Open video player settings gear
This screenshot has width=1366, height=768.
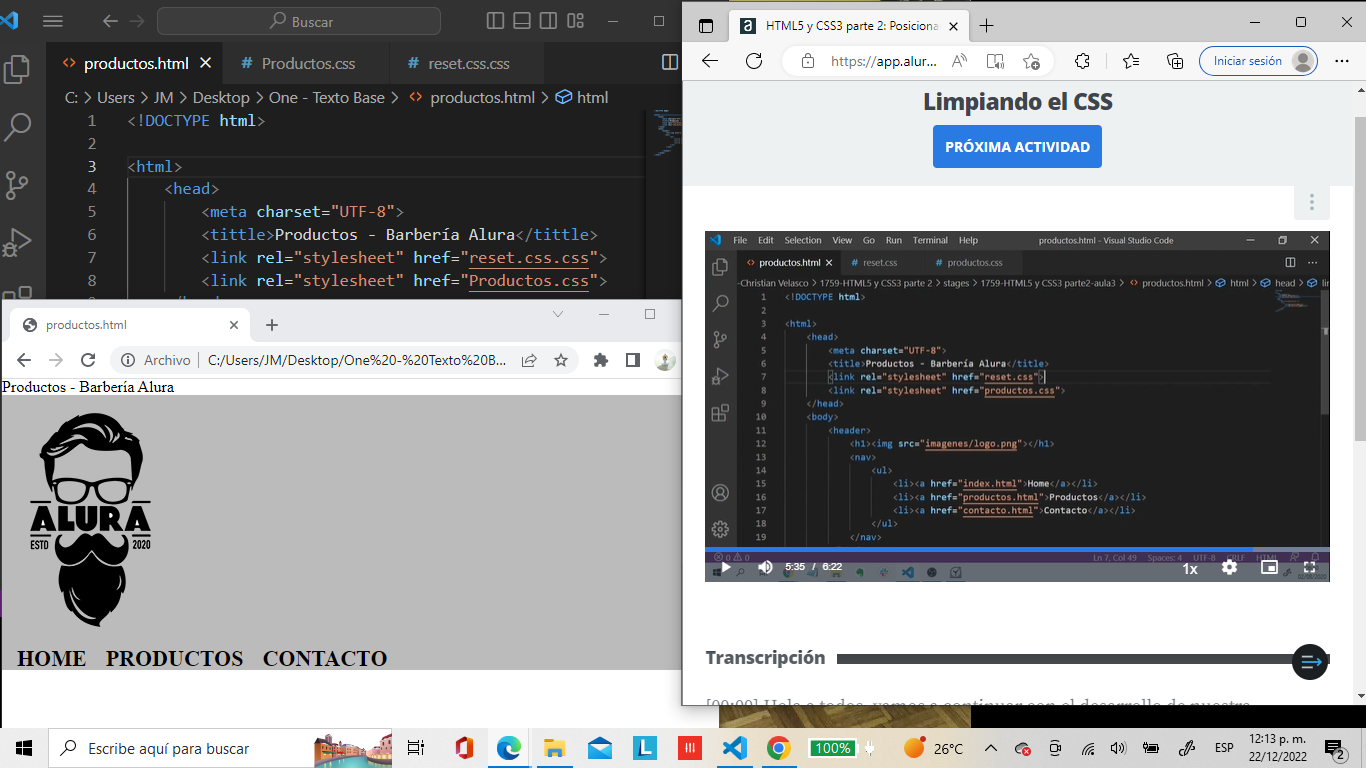coord(1229,567)
